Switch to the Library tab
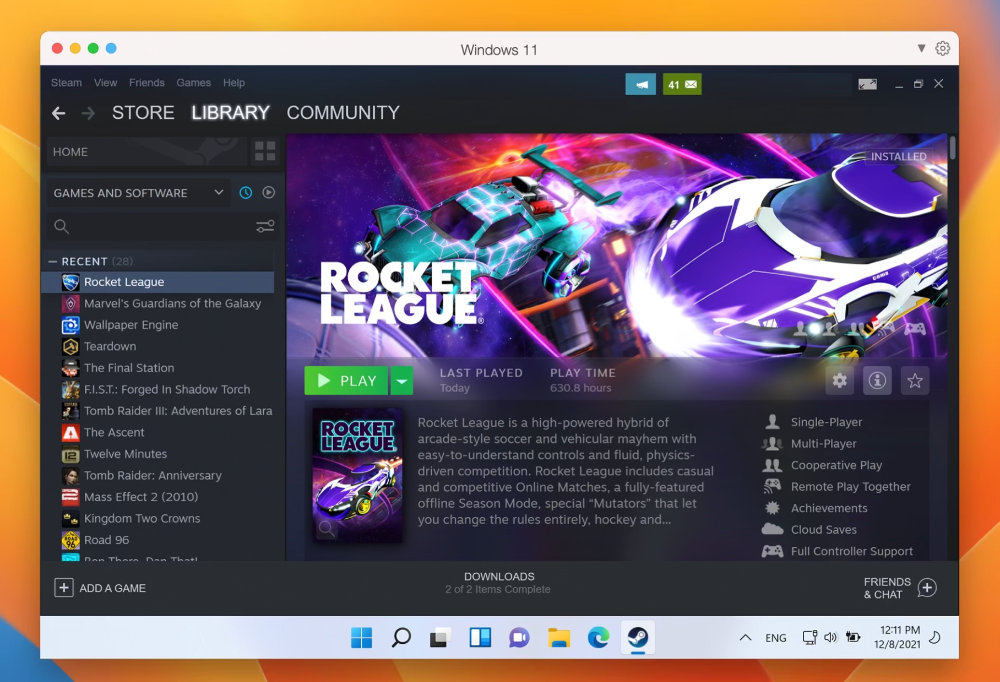This screenshot has width=1000, height=682. point(230,113)
